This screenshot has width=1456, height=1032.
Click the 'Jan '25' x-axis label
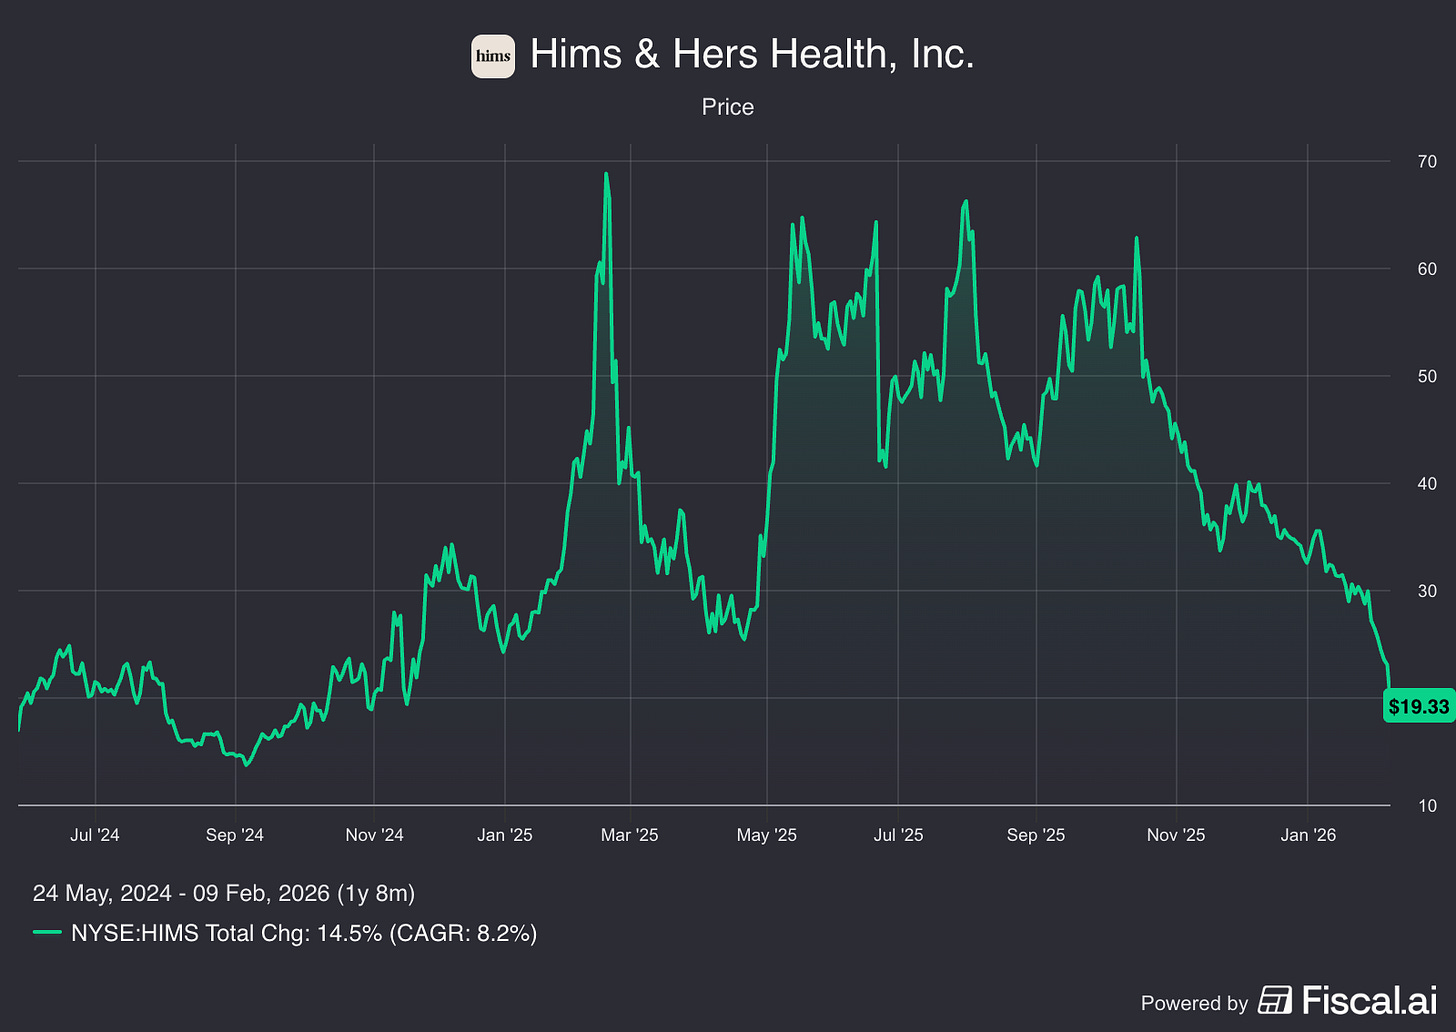click(x=505, y=835)
